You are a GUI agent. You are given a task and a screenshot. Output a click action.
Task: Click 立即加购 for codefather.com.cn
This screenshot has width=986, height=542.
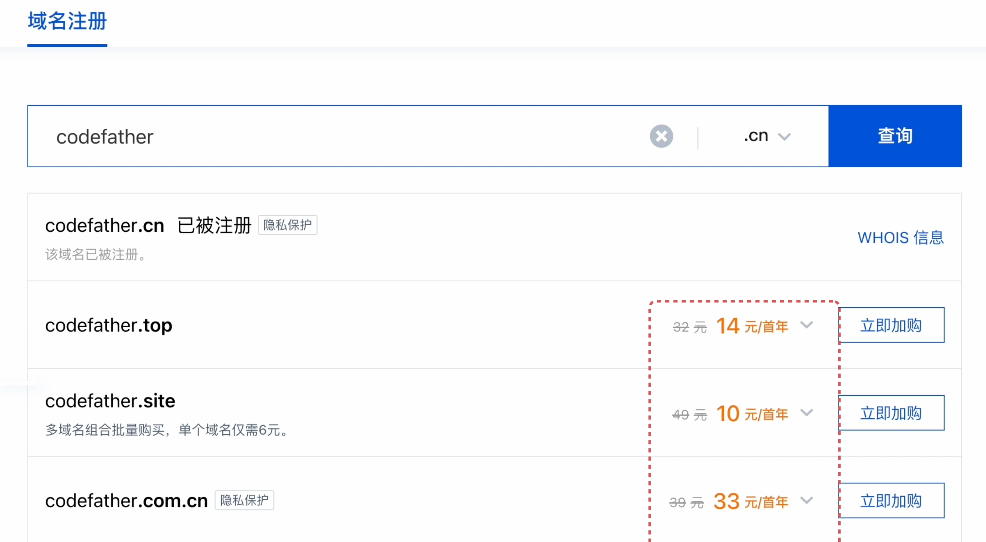pyautogui.click(x=891, y=501)
